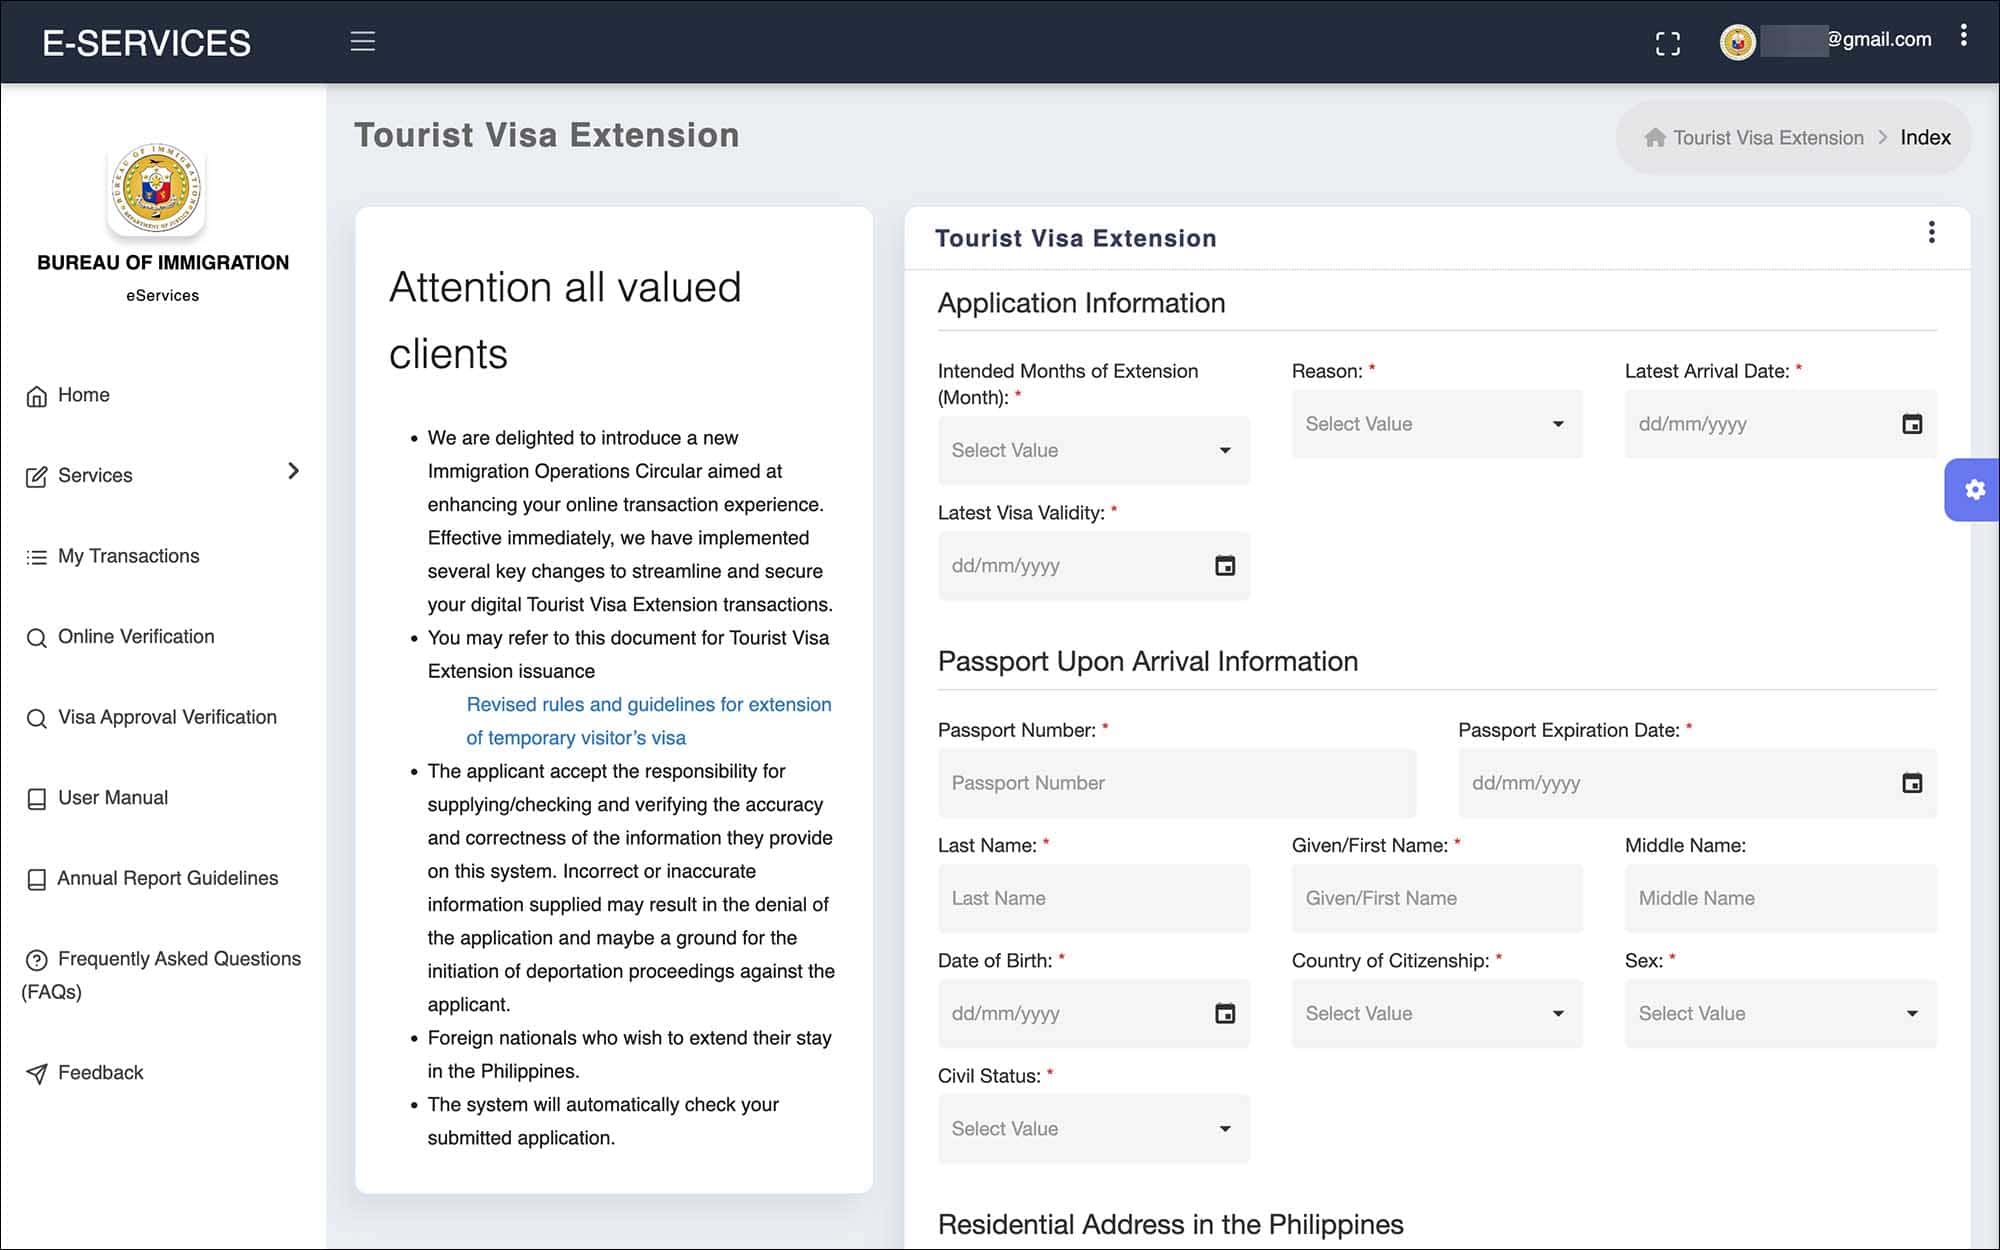Open the Civil Status dropdown
The height and width of the screenshot is (1250, 2000).
(x=1093, y=1129)
